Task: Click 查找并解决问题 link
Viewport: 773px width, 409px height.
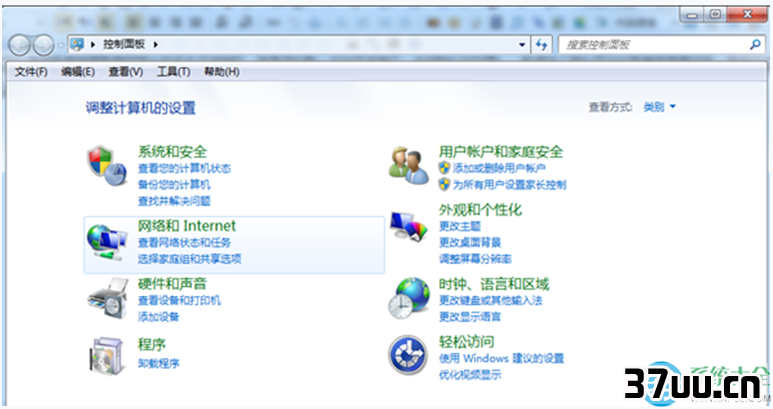Action: pyautogui.click(x=174, y=201)
